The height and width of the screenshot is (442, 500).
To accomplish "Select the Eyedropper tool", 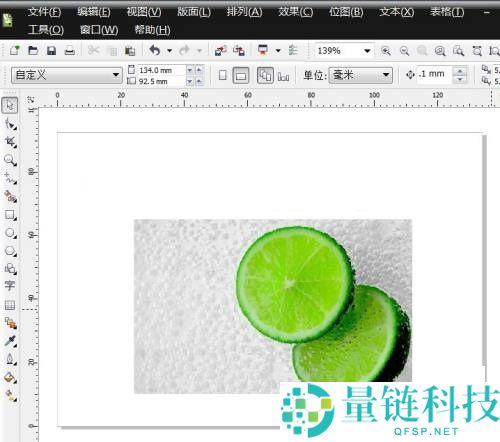I will pos(10,341).
